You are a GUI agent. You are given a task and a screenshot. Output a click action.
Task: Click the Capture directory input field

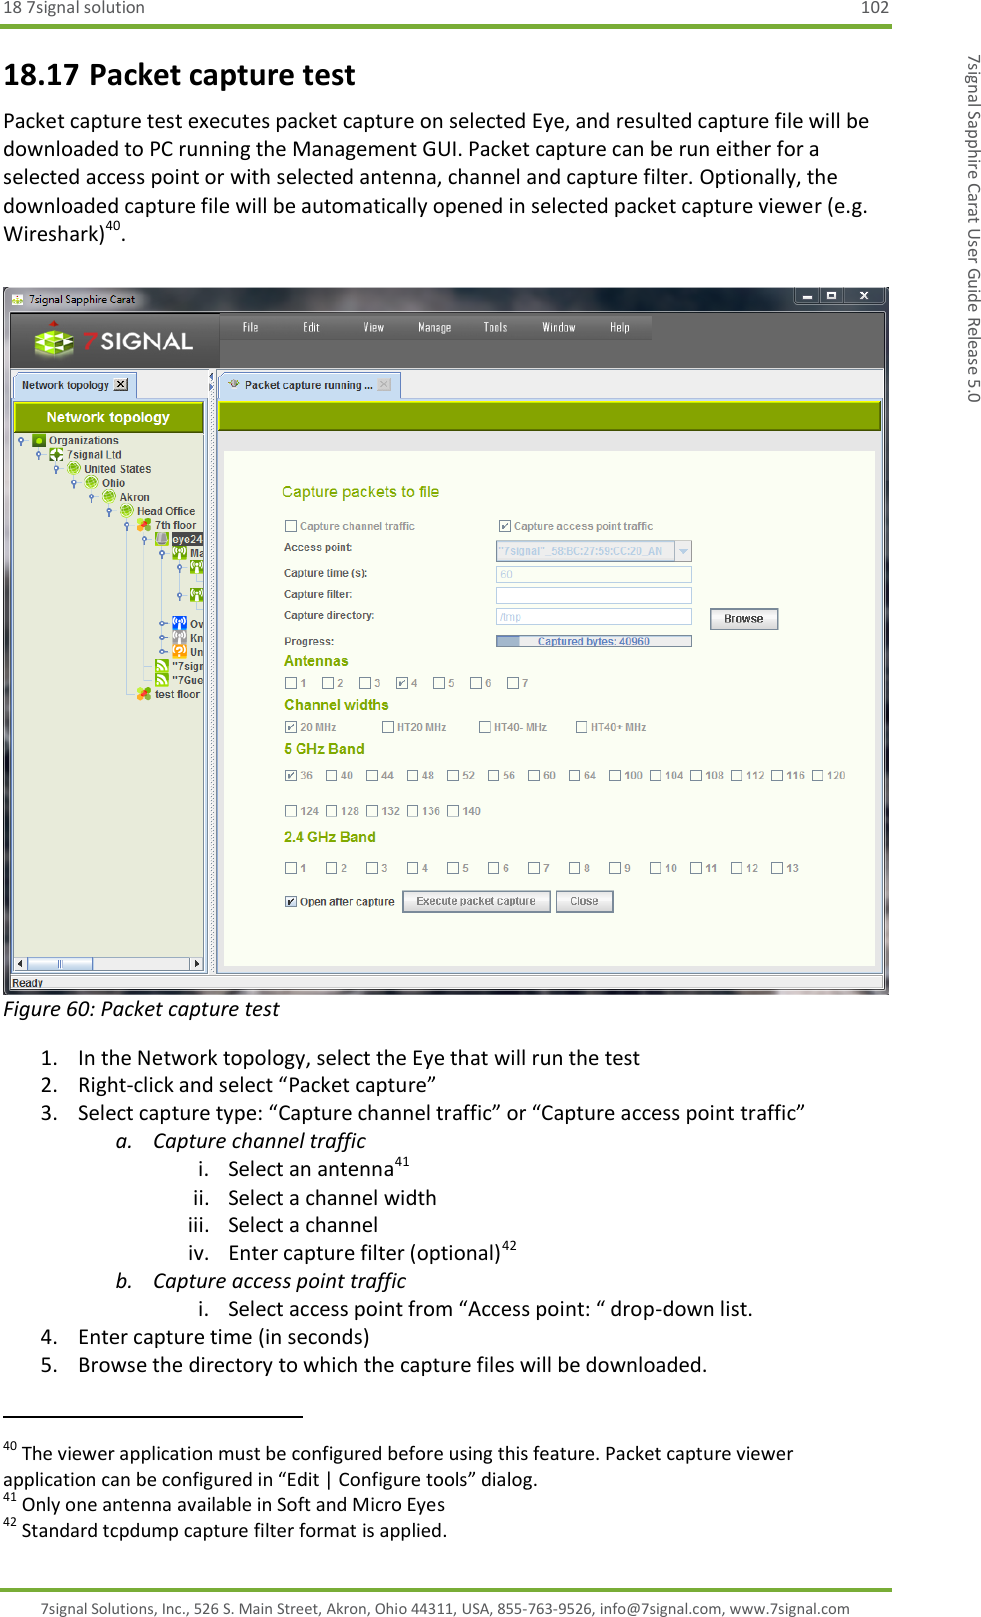click(x=594, y=617)
